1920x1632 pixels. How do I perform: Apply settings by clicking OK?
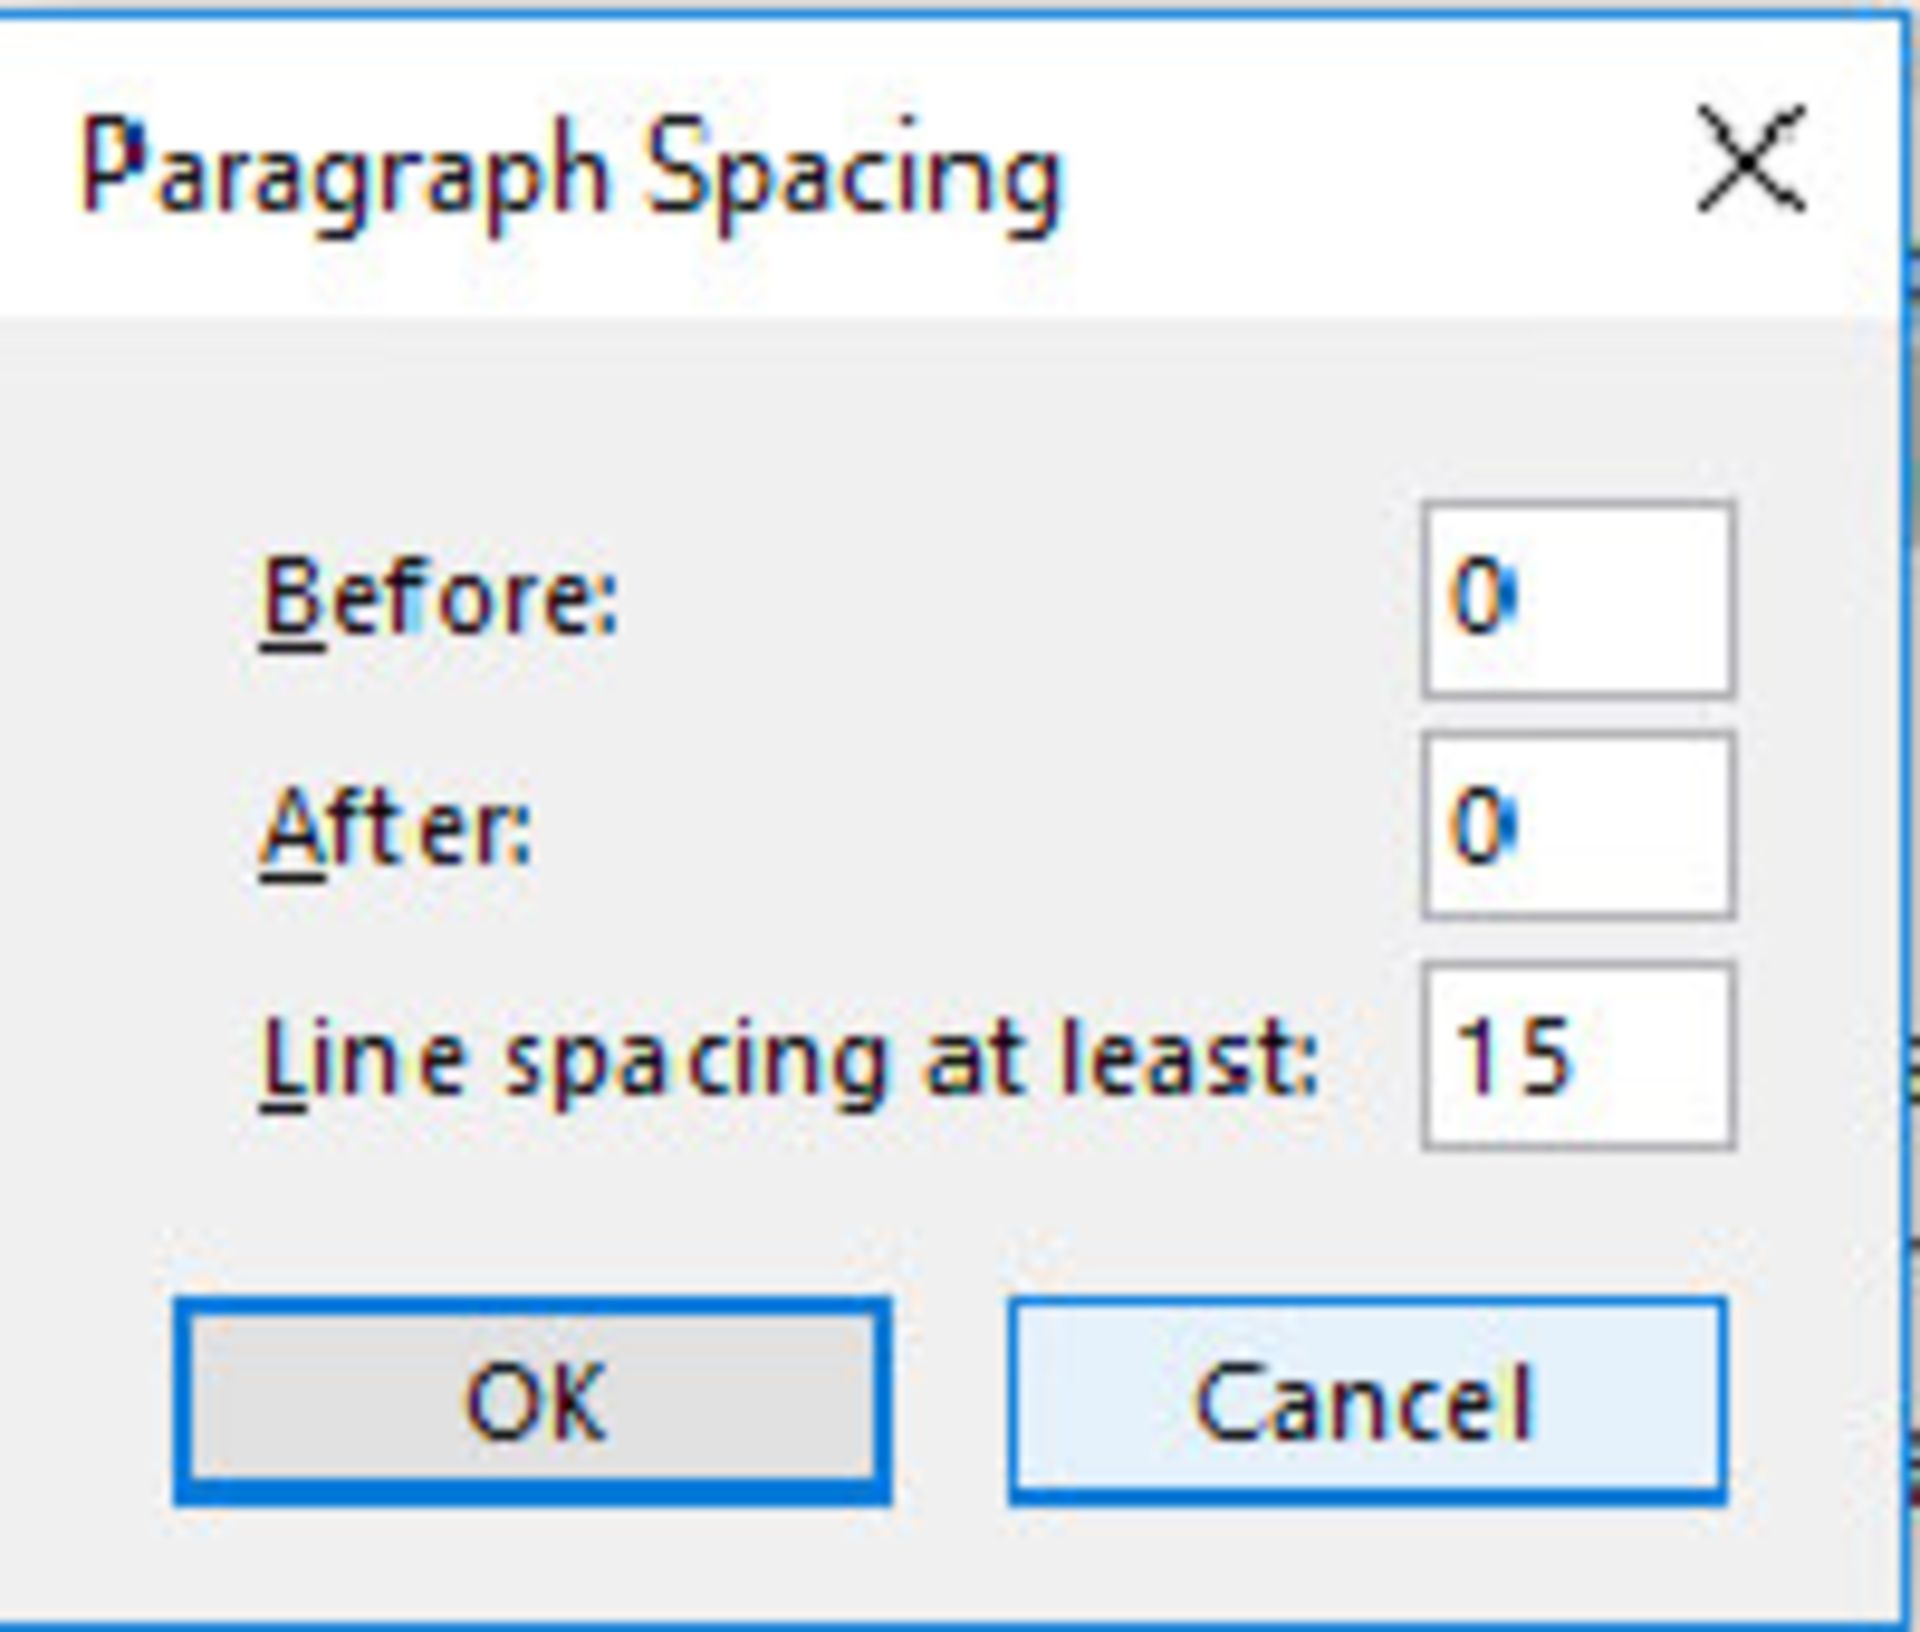pyautogui.click(x=532, y=1400)
